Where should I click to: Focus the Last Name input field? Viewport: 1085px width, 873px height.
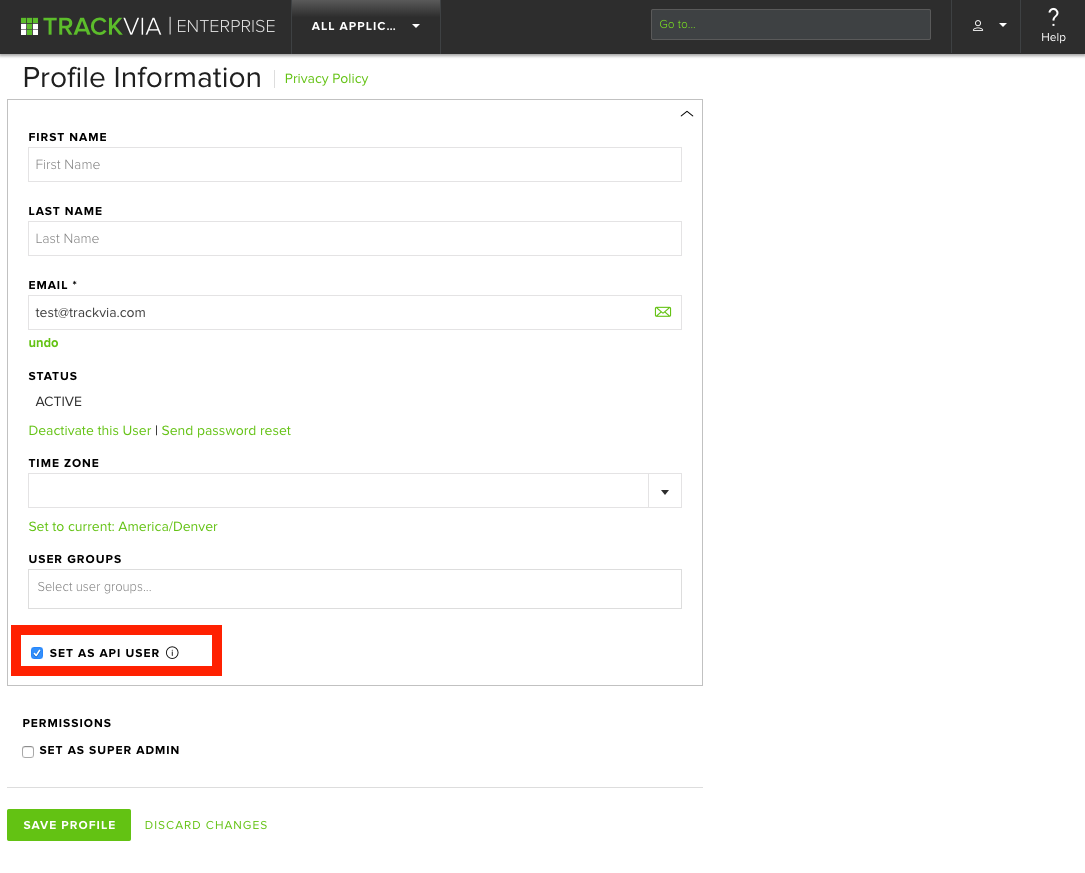point(355,239)
